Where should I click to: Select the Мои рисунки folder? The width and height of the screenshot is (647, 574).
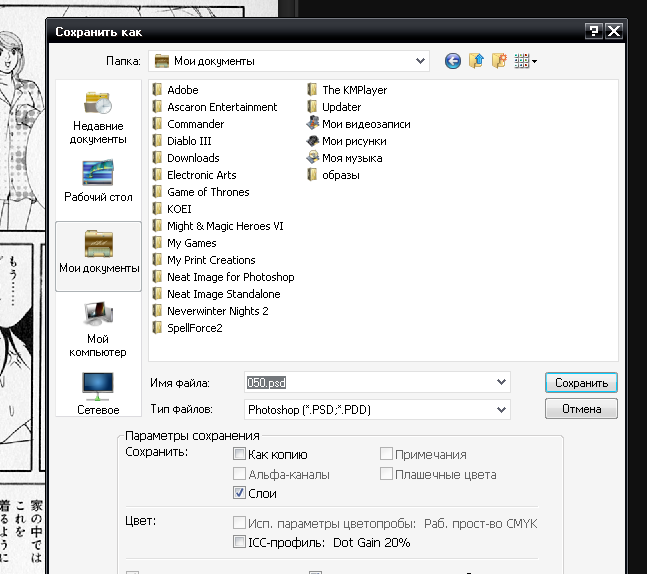coord(347,141)
